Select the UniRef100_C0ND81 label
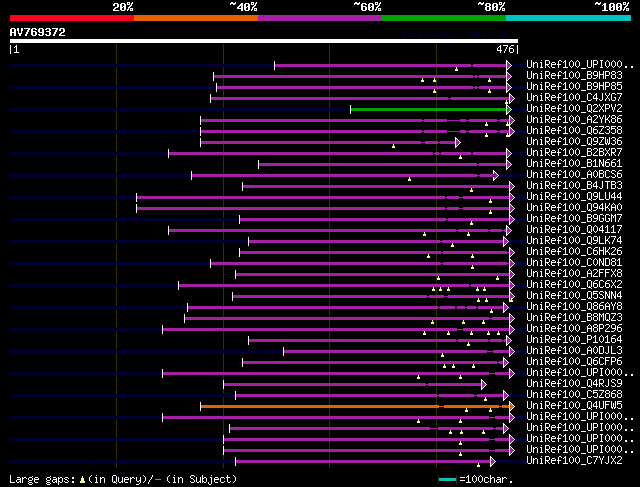This screenshot has width=640, height=487. pos(574,263)
